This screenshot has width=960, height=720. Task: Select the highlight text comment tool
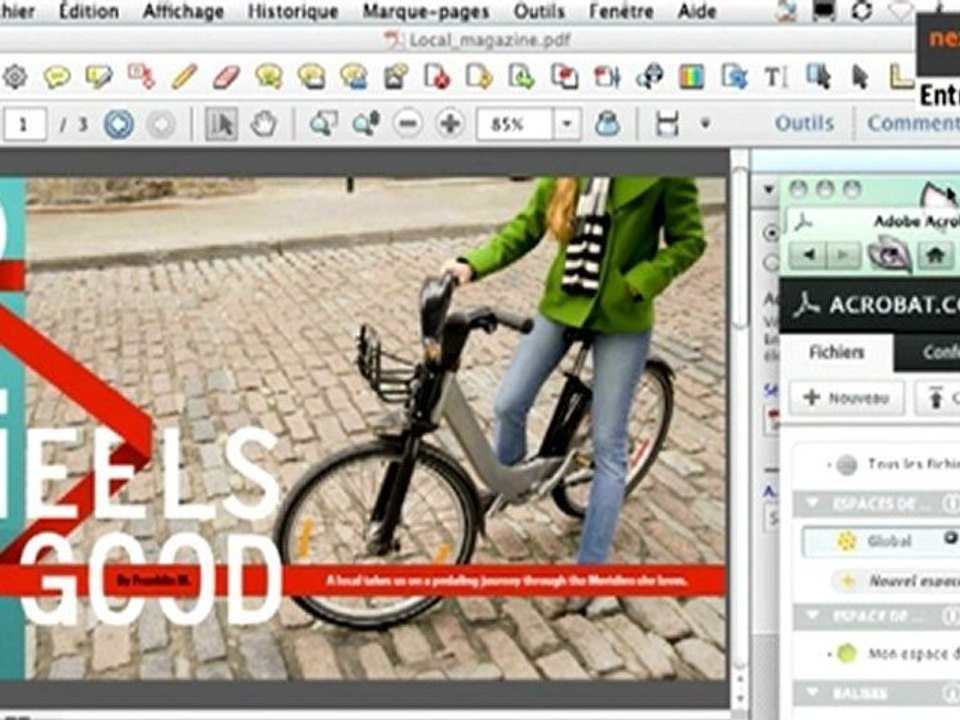point(99,77)
